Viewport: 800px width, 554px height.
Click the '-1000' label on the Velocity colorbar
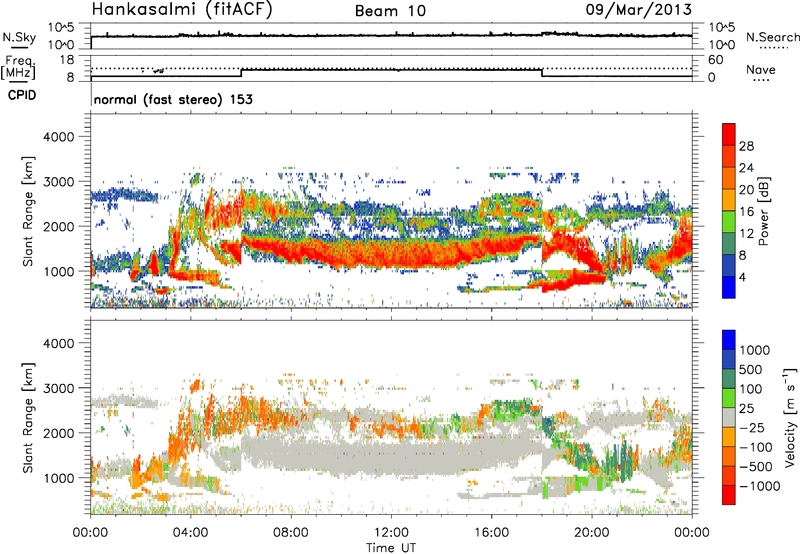[759, 486]
